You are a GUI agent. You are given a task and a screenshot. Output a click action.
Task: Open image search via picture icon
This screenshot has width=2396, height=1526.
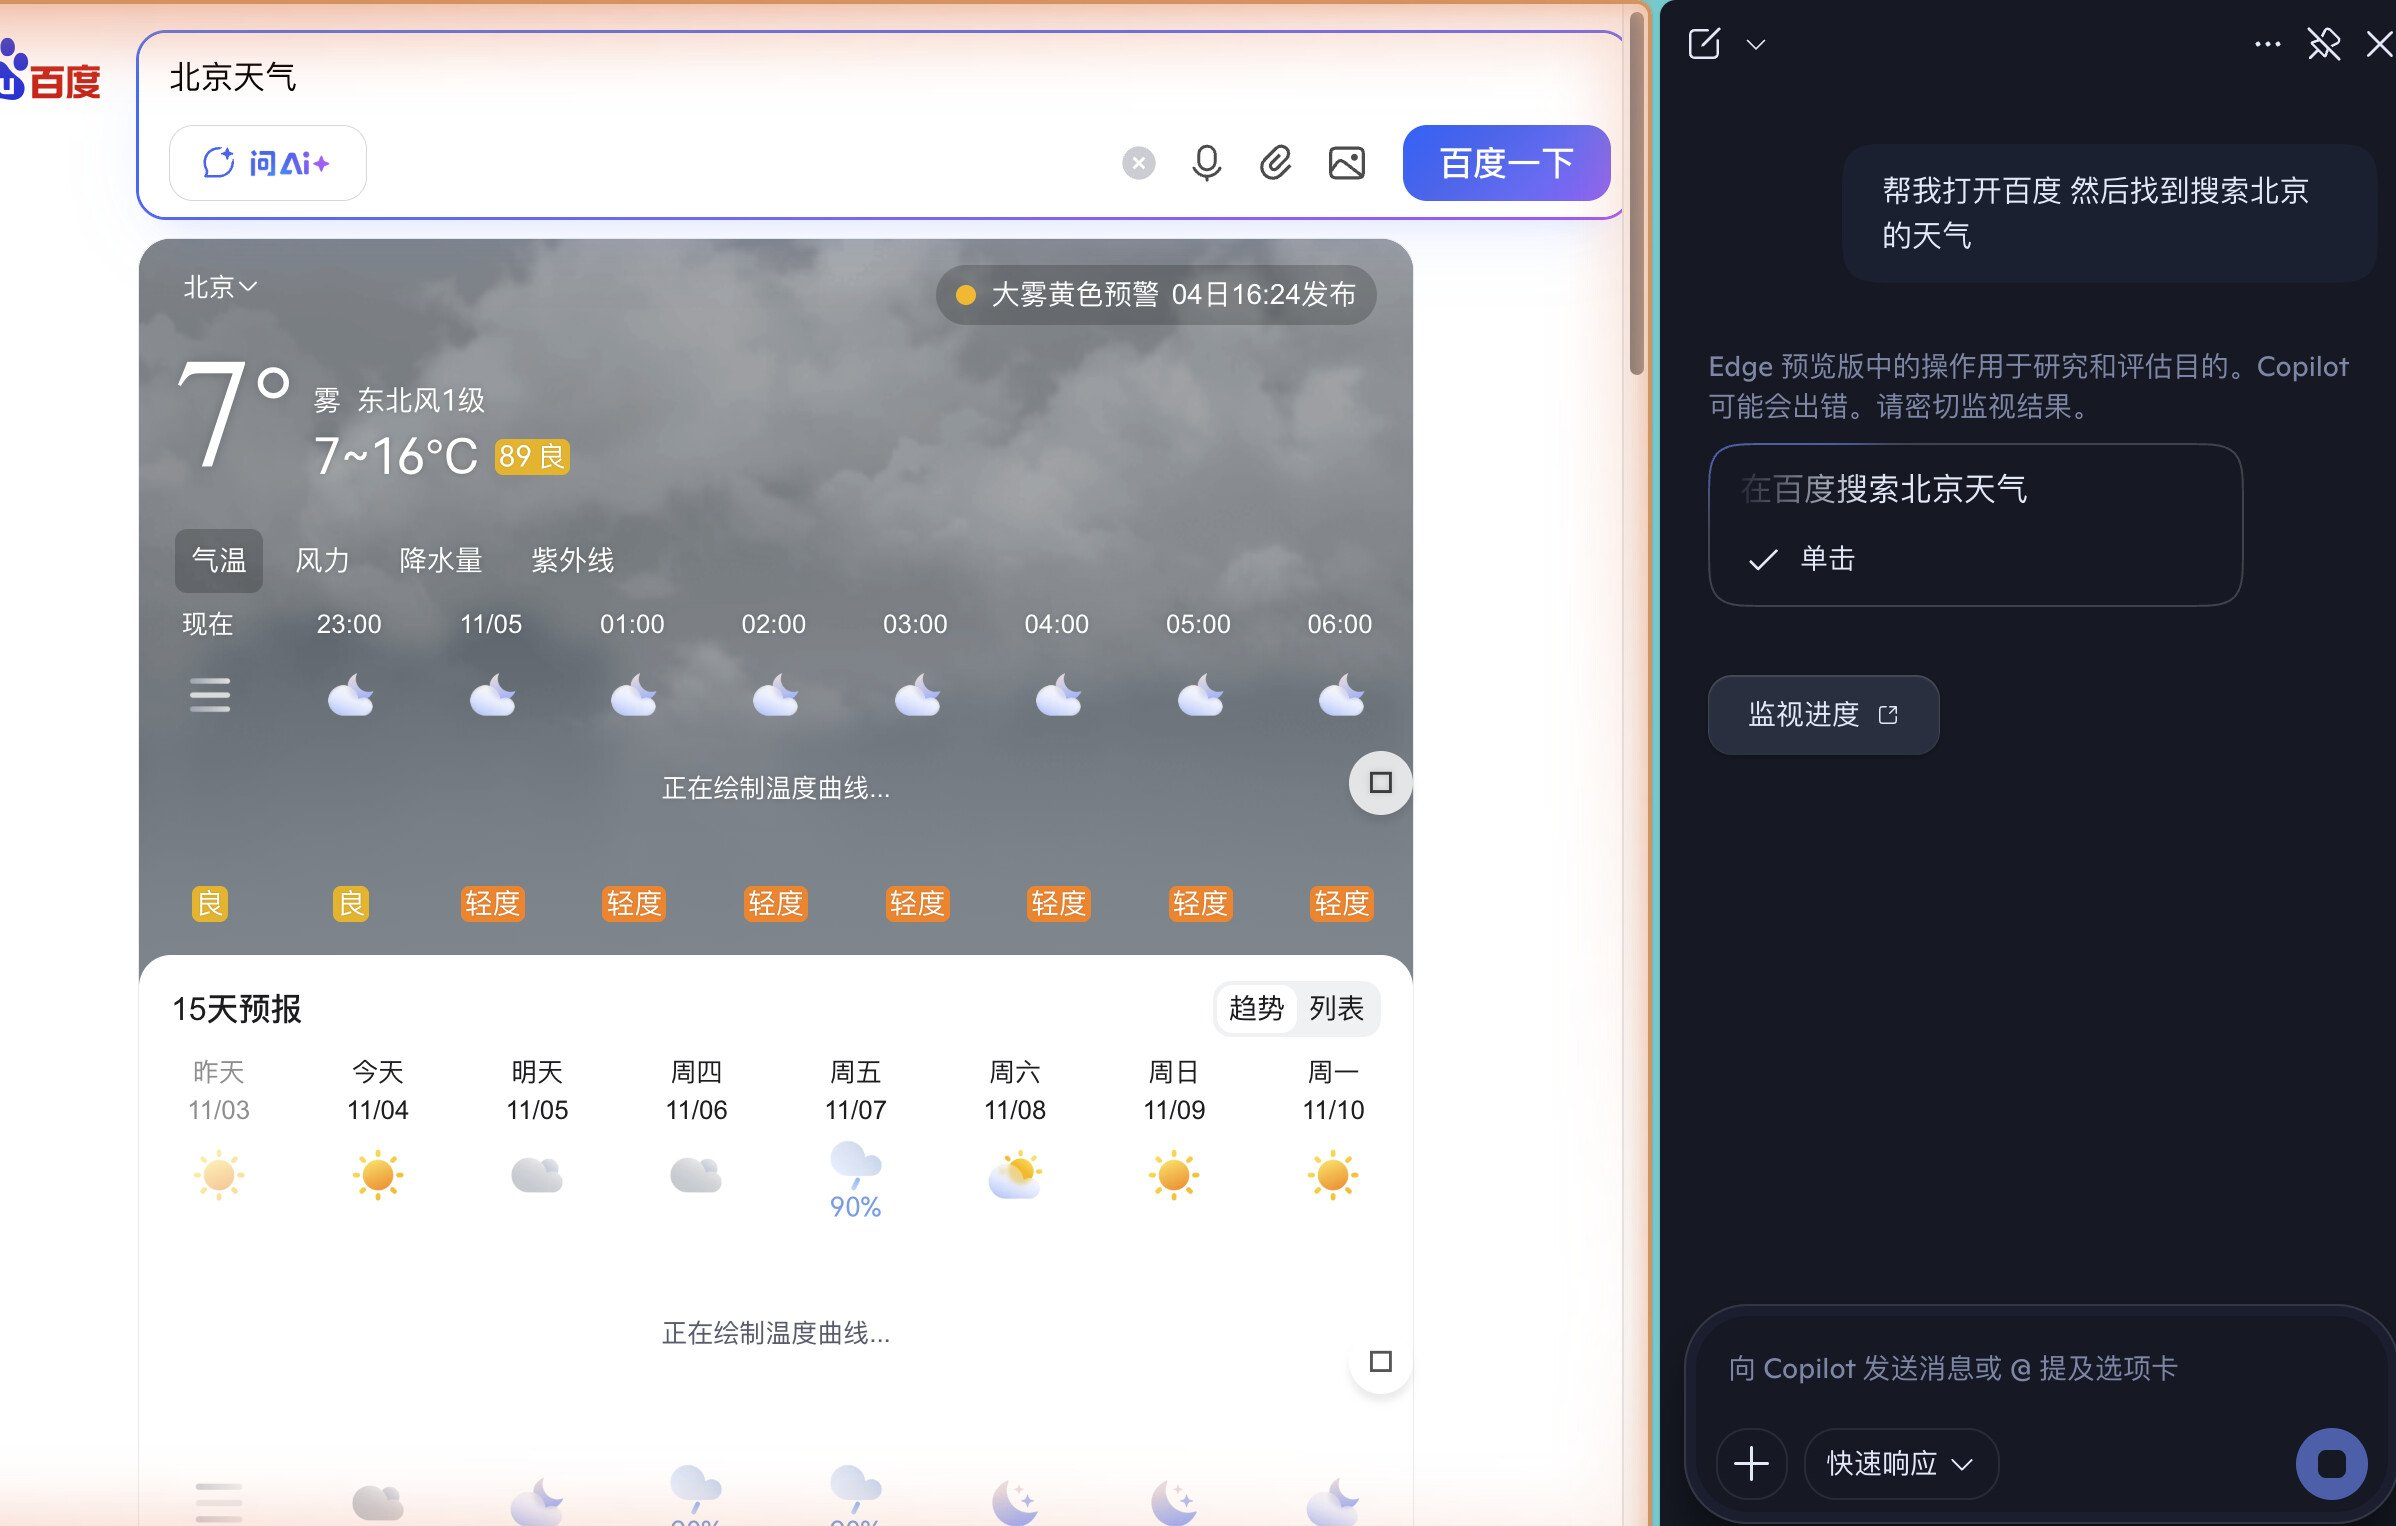coord(1346,163)
